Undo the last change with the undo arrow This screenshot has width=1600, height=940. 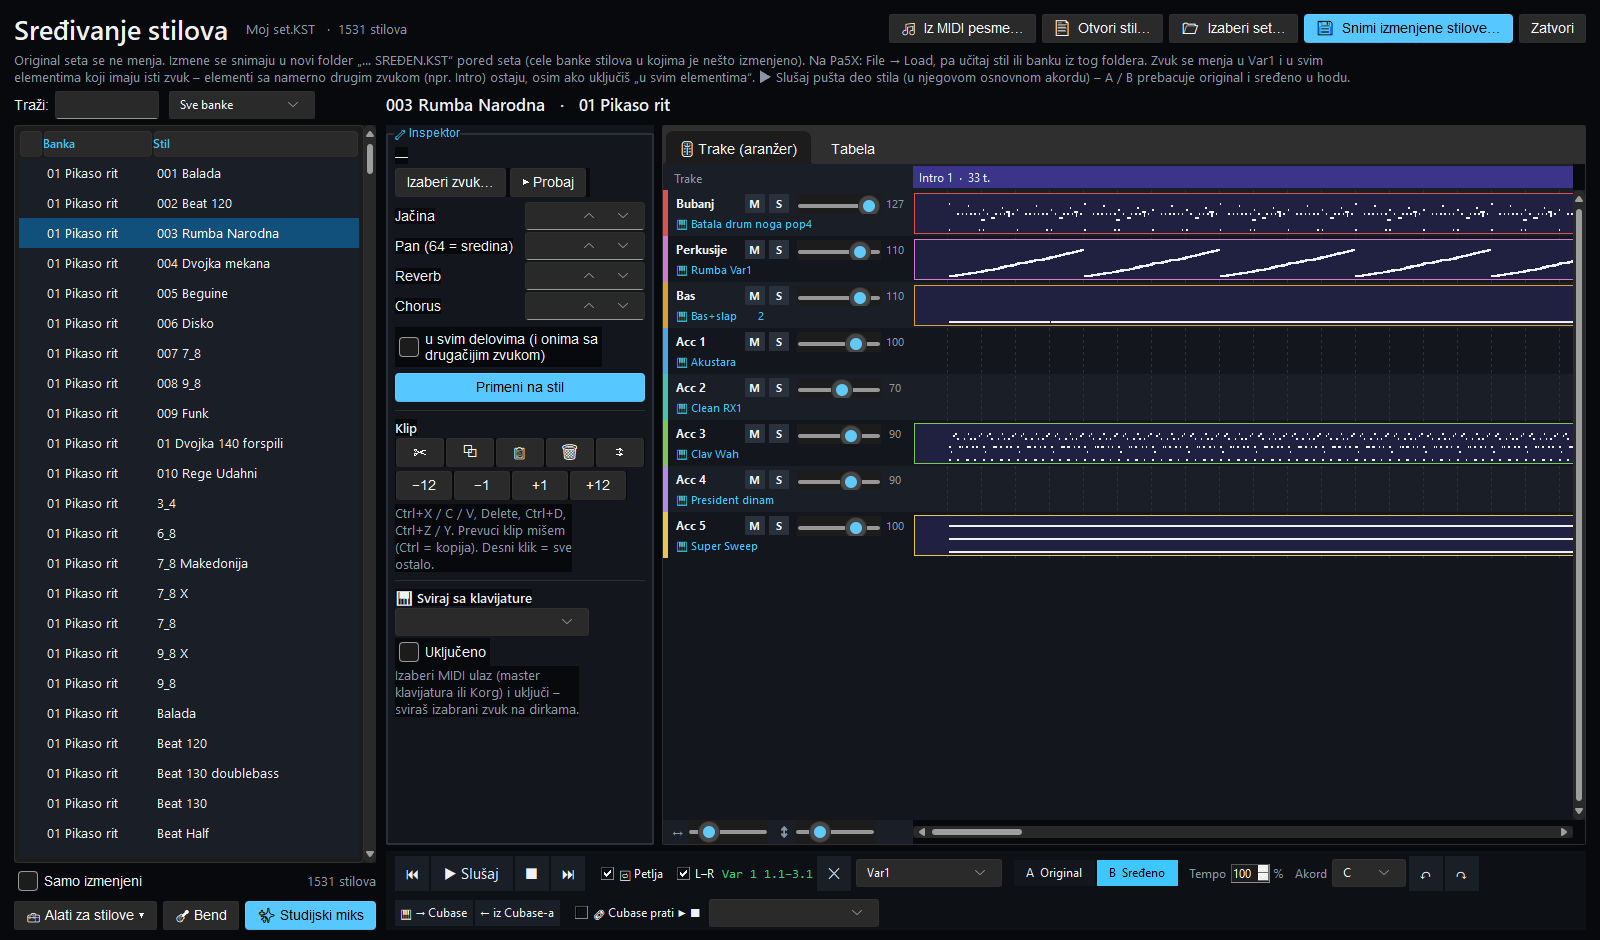pyautogui.click(x=1426, y=874)
